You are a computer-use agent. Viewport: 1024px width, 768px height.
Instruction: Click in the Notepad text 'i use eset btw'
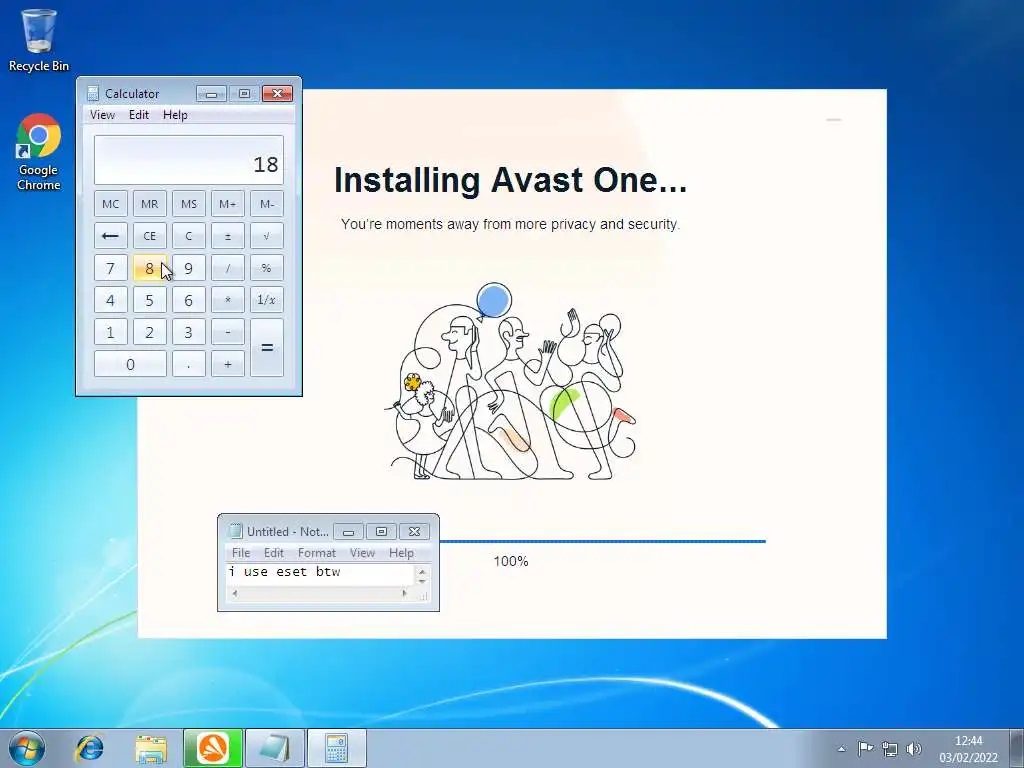[285, 572]
